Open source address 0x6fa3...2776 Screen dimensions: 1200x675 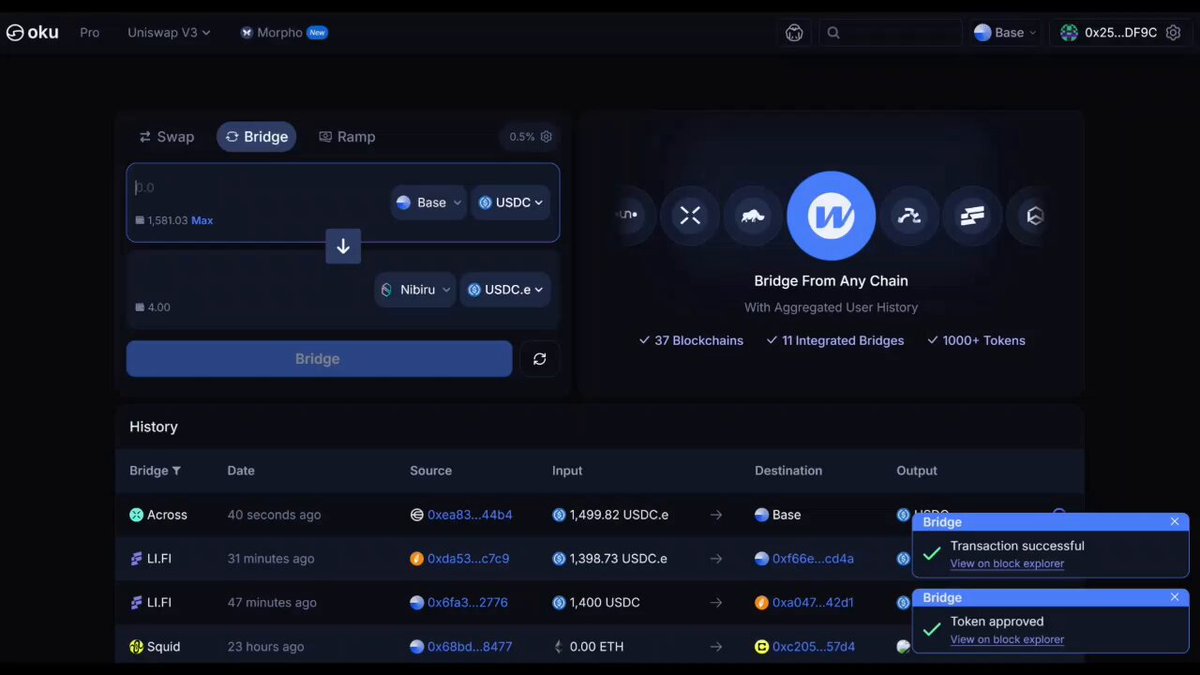[467, 603]
